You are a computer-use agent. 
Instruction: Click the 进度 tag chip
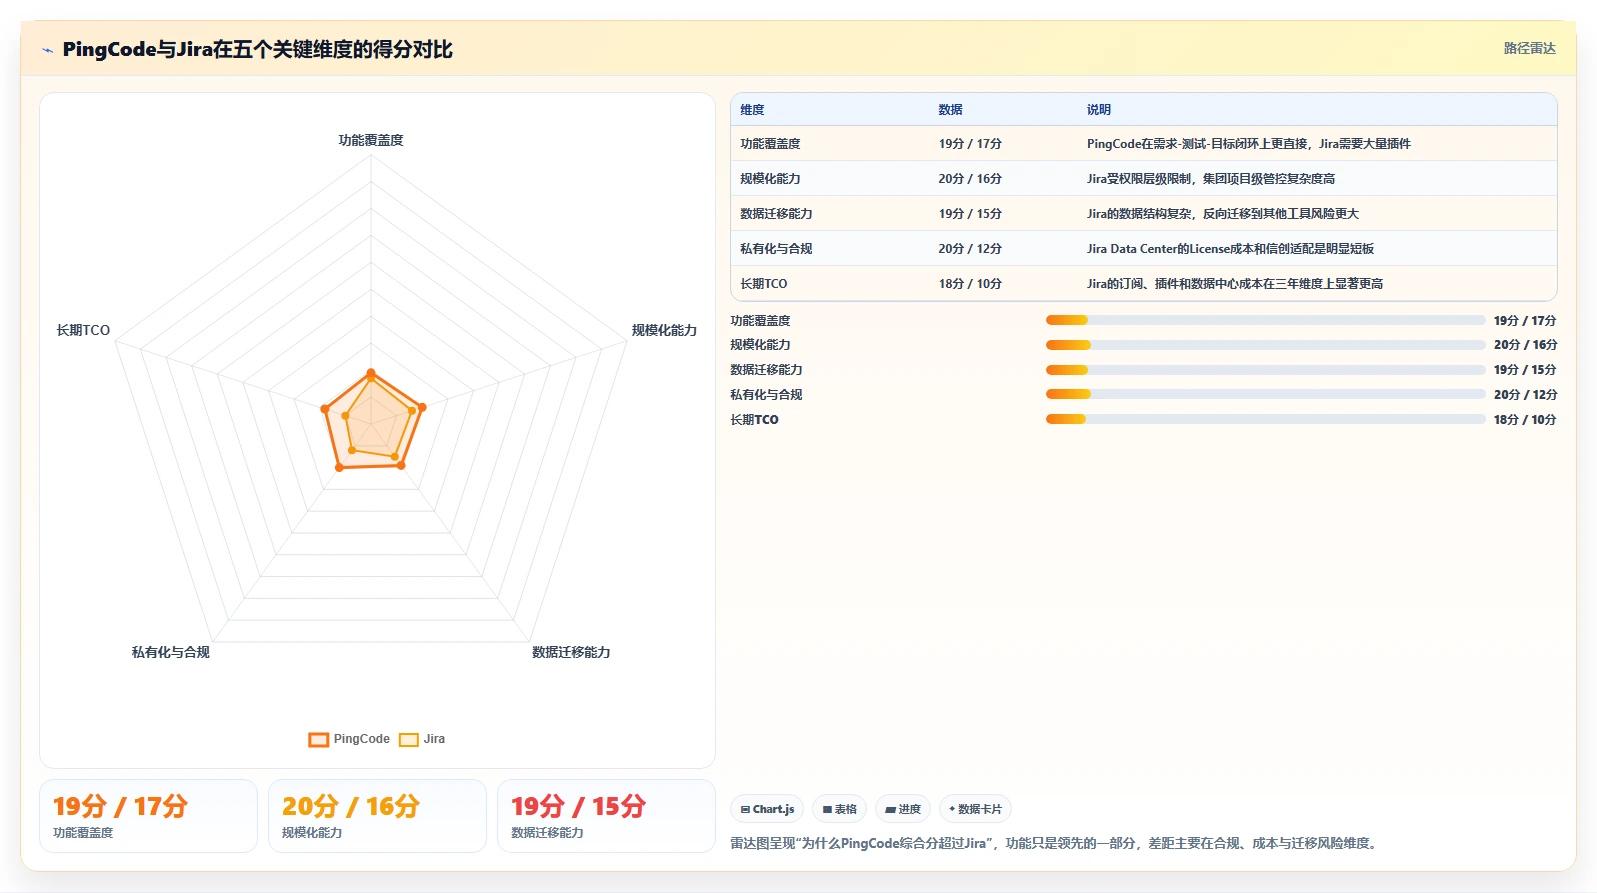(x=903, y=809)
